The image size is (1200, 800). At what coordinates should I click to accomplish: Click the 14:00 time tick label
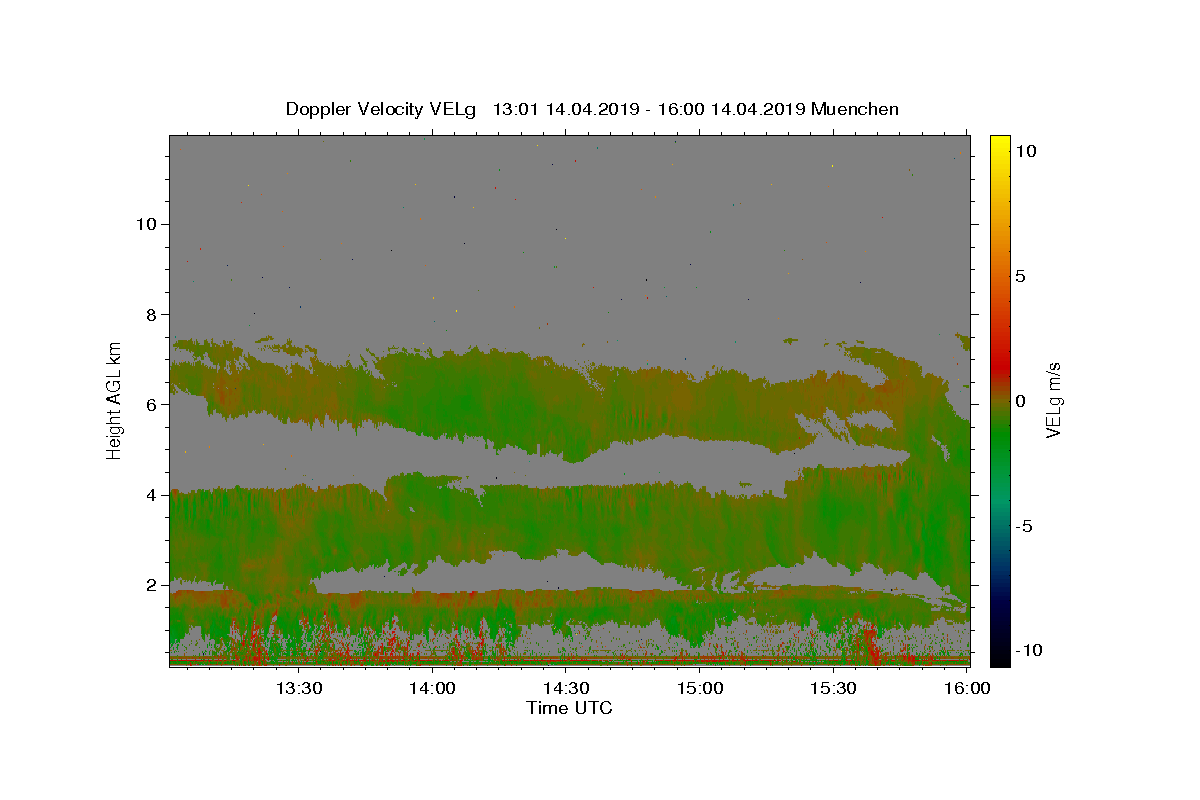pos(432,689)
